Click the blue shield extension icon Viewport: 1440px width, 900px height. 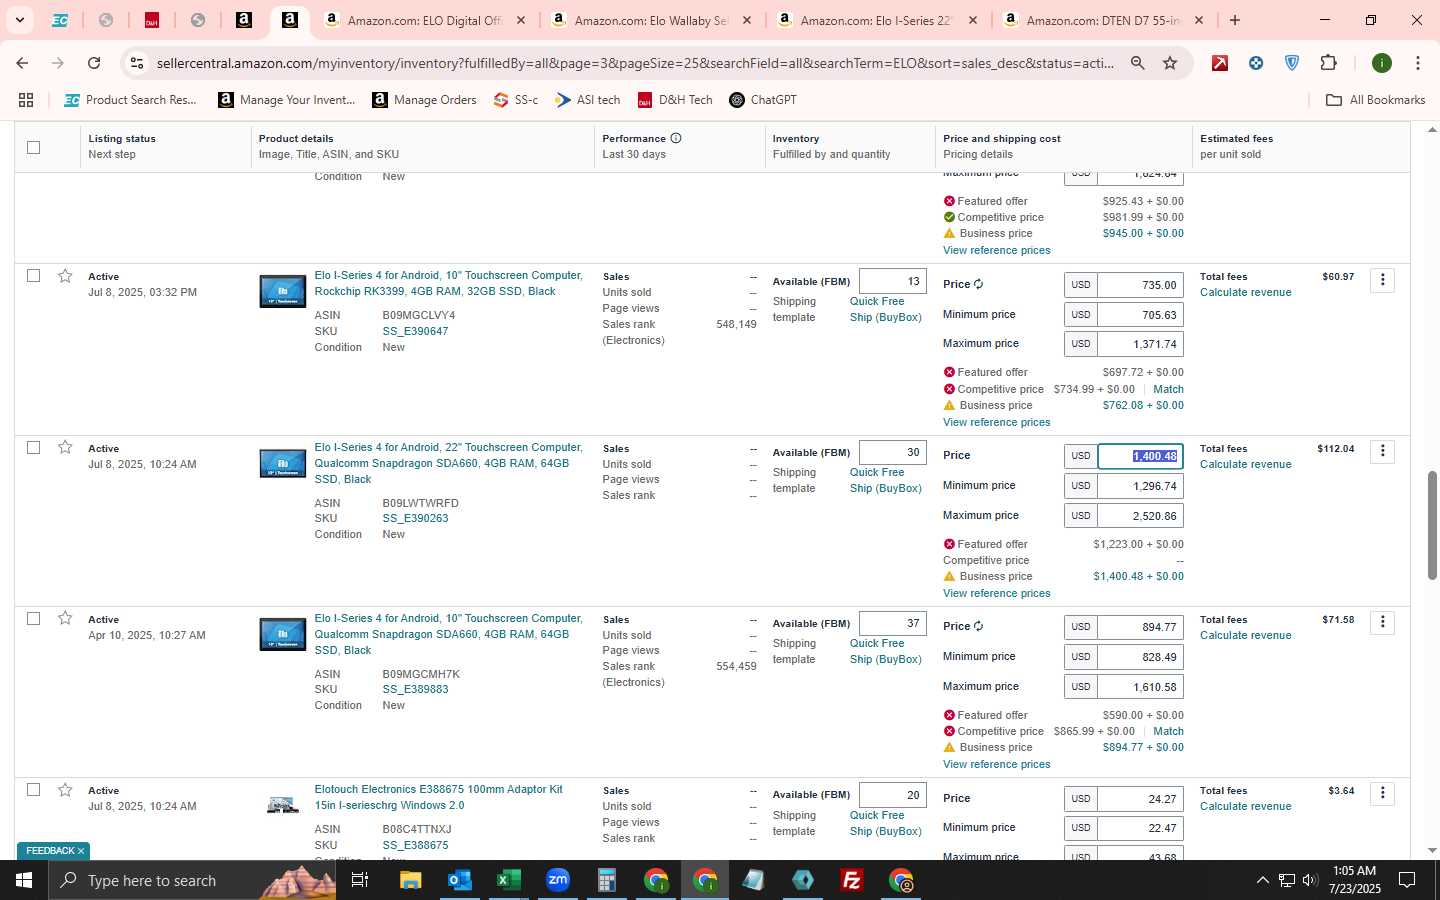point(1292,63)
